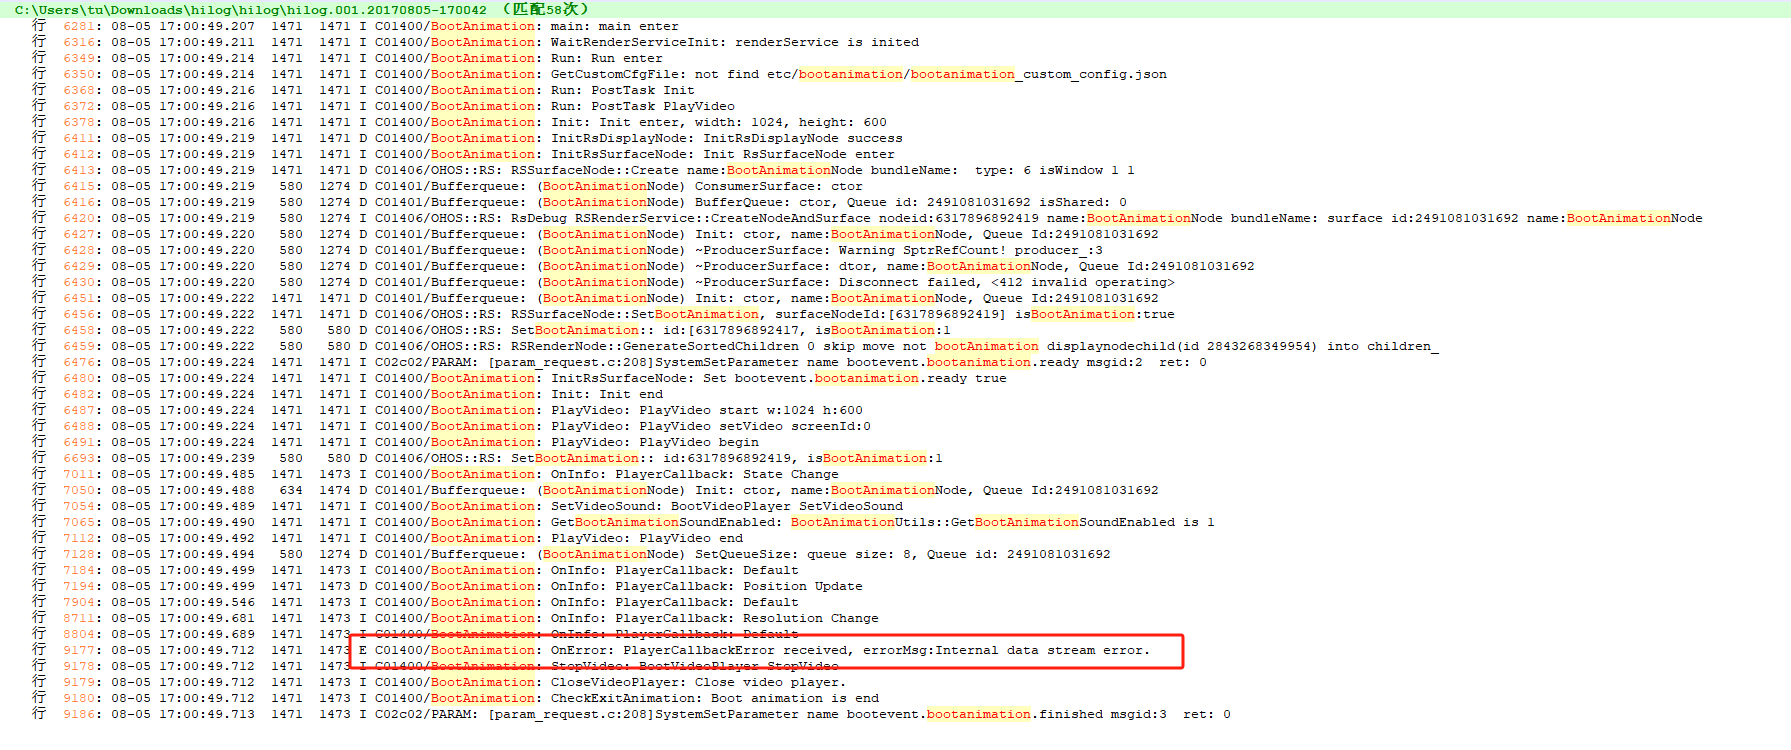Open line 6420 CreateNodeAndSurface entry

(x=867, y=218)
